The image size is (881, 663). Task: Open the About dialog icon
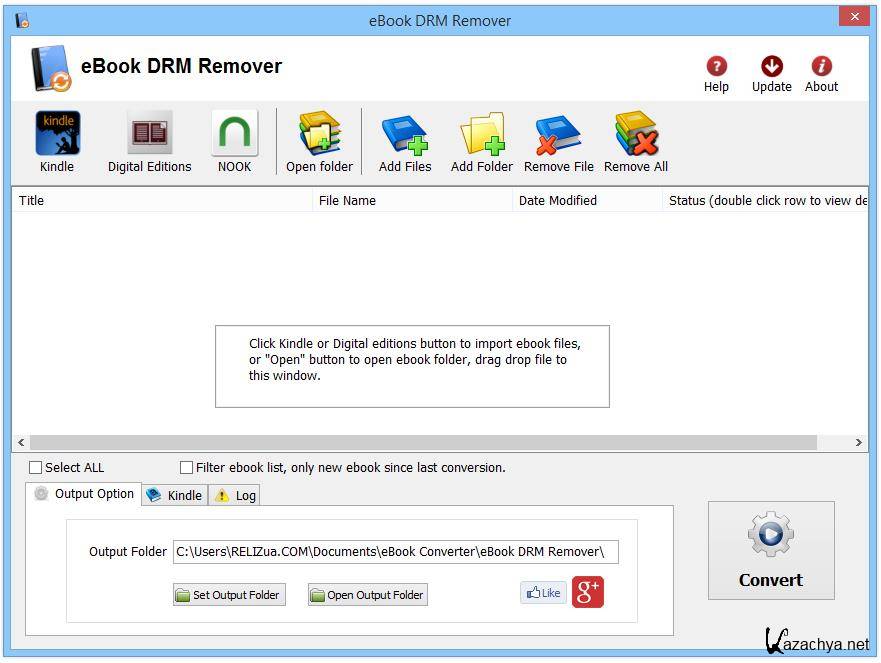pyautogui.click(x=821, y=67)
